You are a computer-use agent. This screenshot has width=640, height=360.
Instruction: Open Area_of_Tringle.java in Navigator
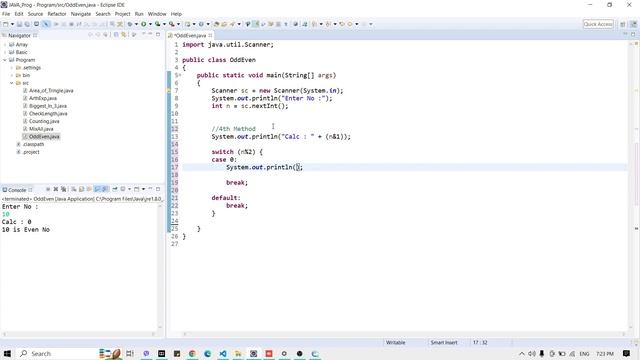point(51,91)
